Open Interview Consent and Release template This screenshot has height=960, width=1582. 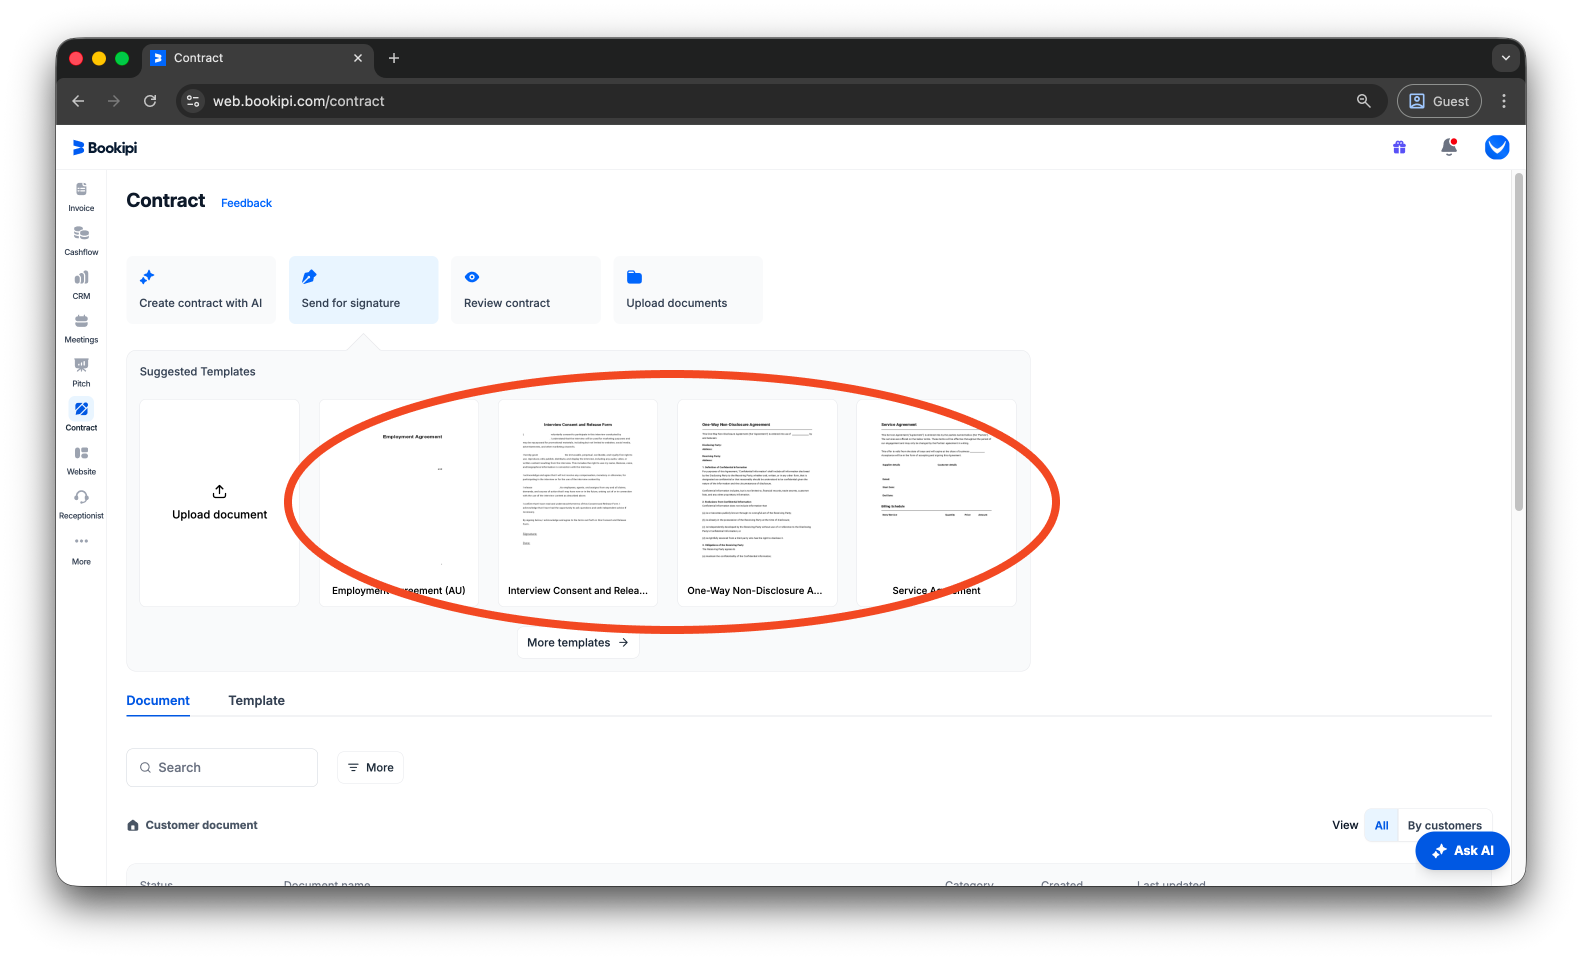tap(578, 503)
